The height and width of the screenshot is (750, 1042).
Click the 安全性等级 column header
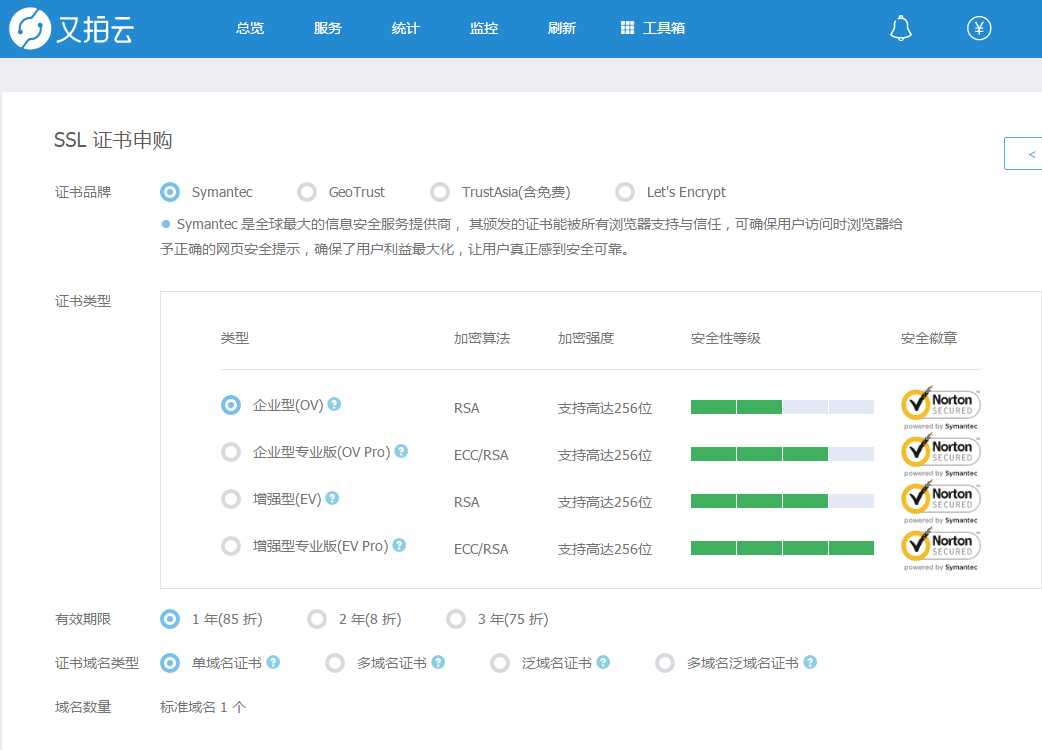click(726, 338)
